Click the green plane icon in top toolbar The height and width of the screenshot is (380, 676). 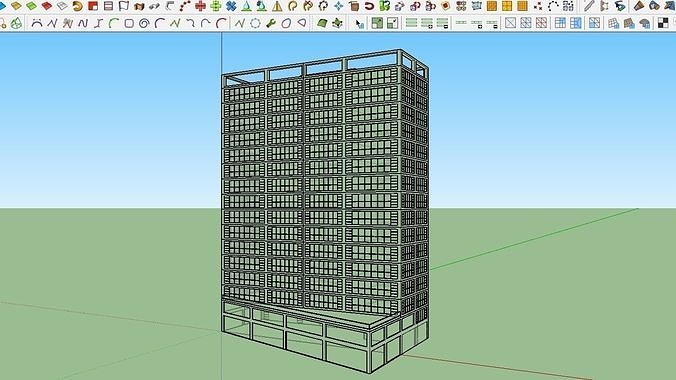(31, 6)
